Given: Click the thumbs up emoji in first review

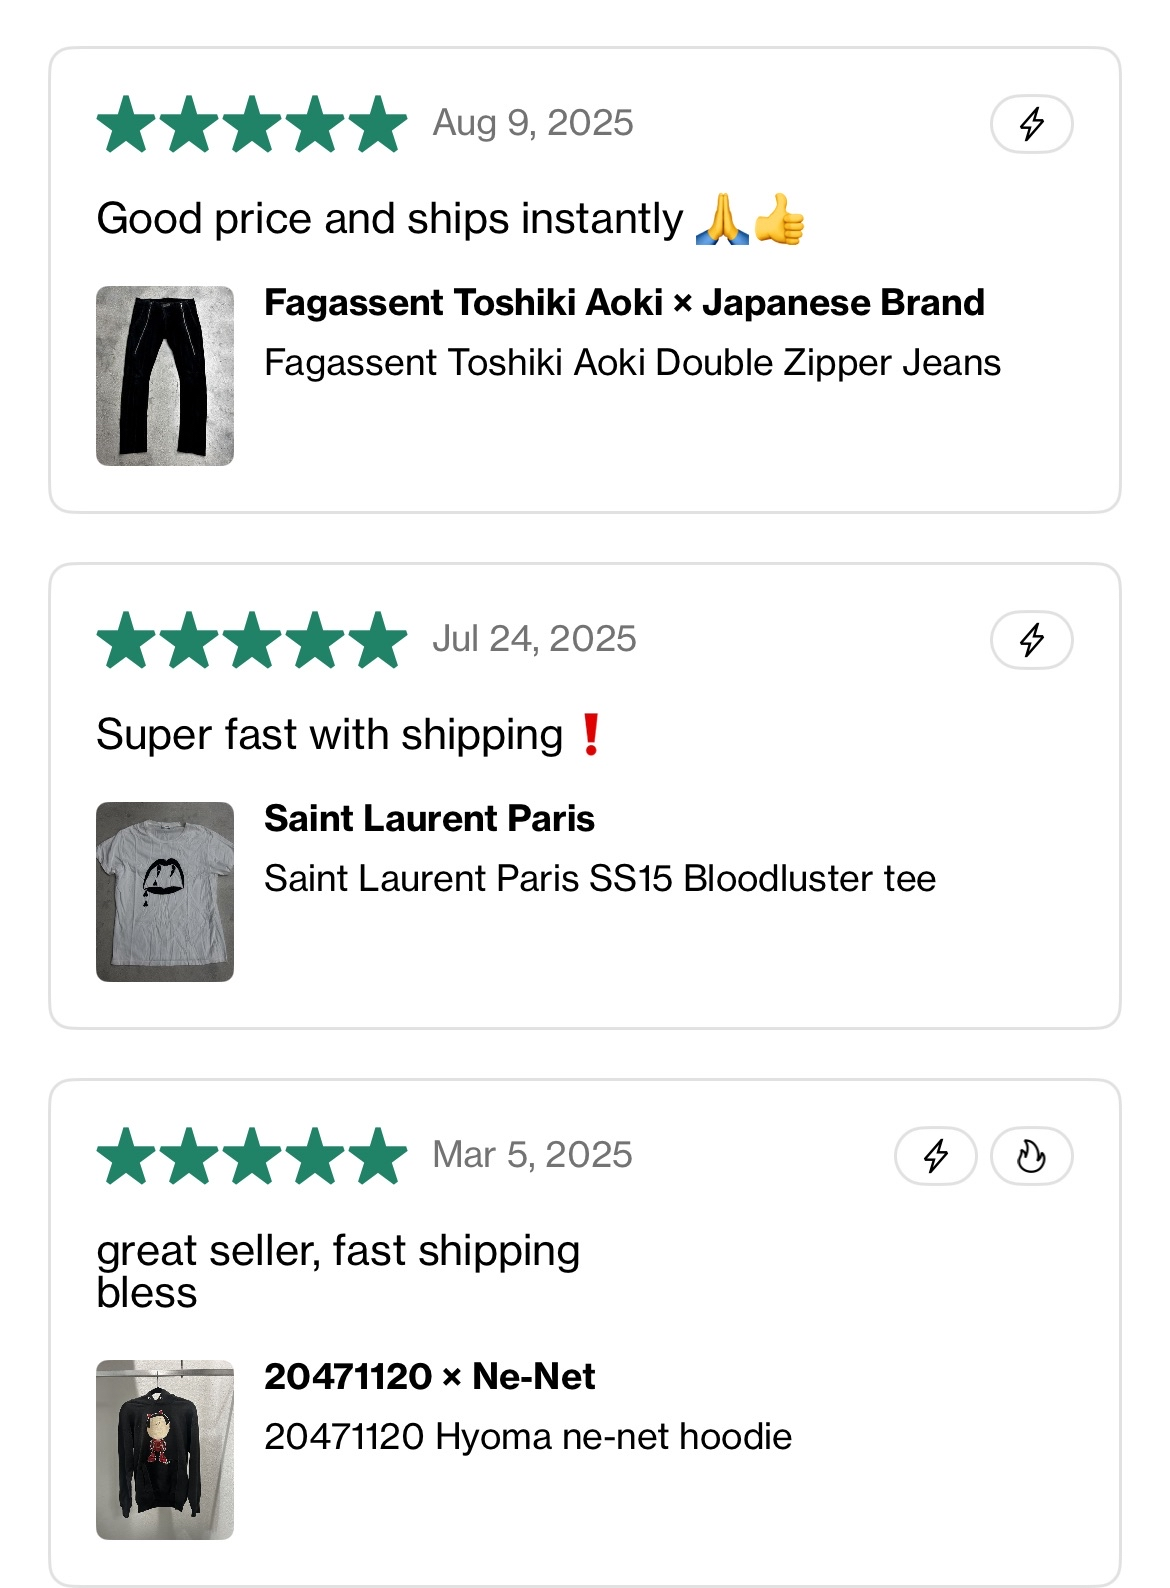Looking at the screenshot, I should click(780, 220).
